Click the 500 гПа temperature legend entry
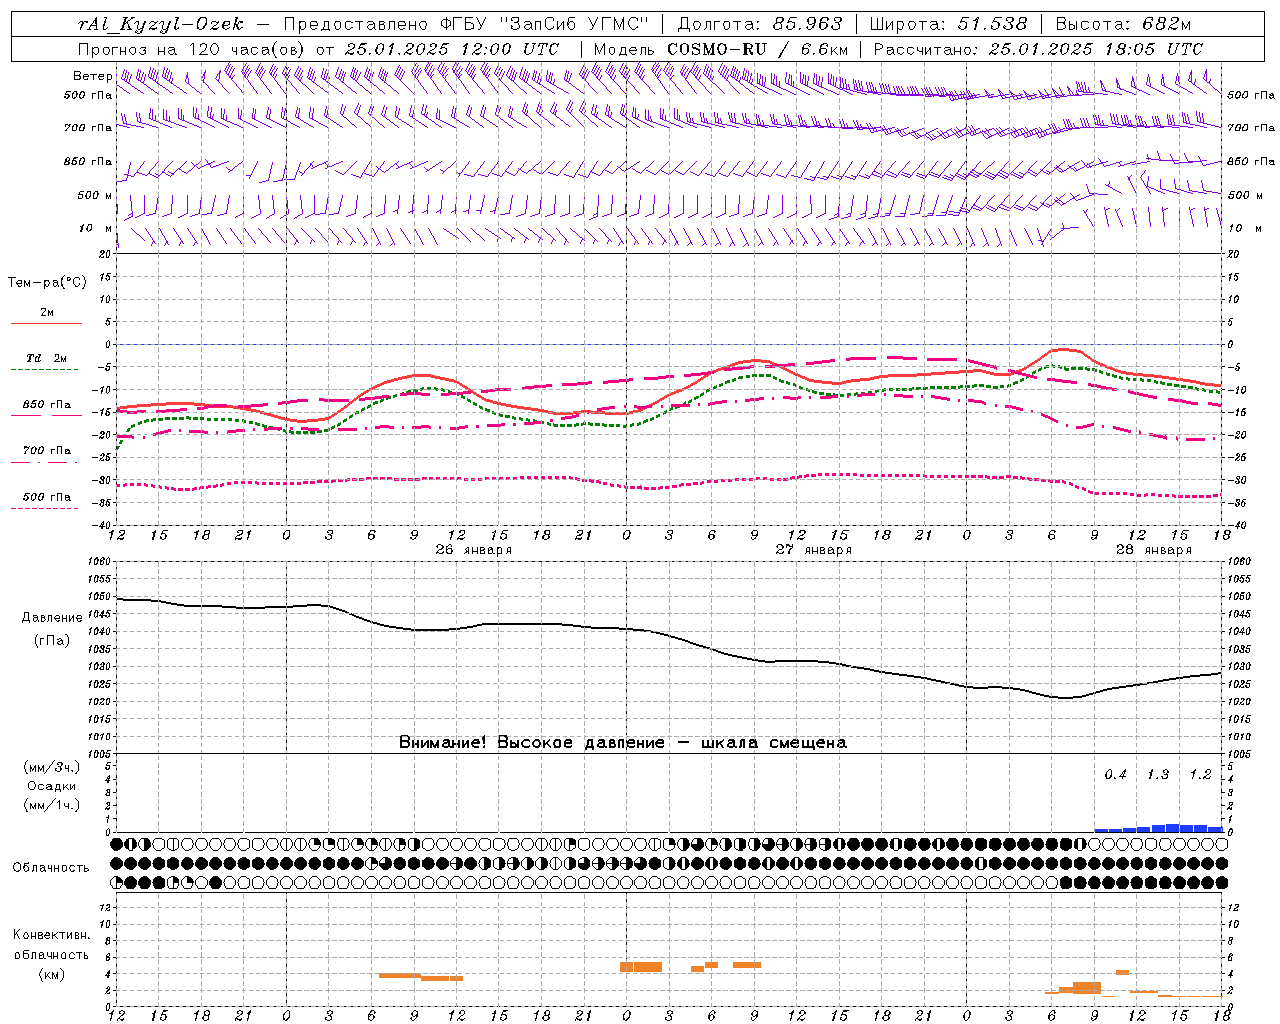This screenshot has height=1024, width=1280. 47,497
